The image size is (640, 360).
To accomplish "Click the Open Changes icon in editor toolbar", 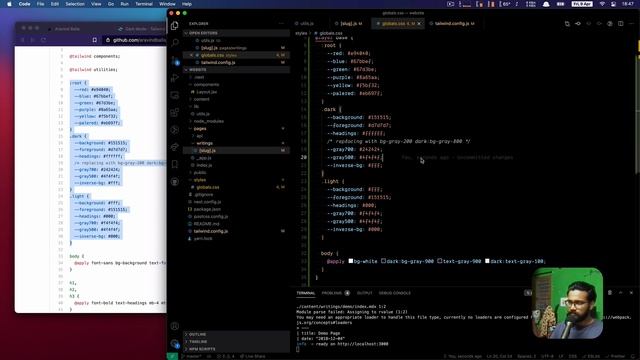I will tap(567, 24).
